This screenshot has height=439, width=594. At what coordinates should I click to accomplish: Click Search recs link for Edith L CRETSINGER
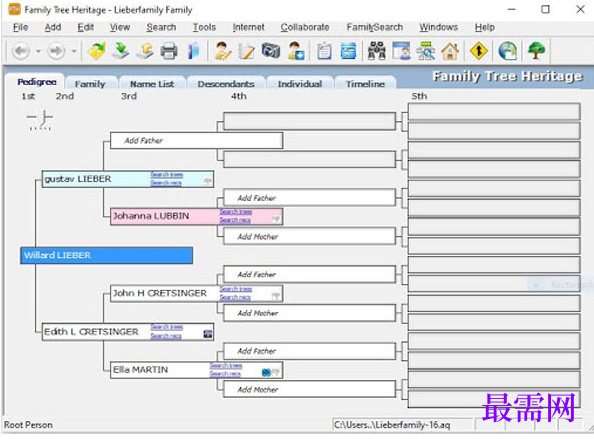point(166,336)
